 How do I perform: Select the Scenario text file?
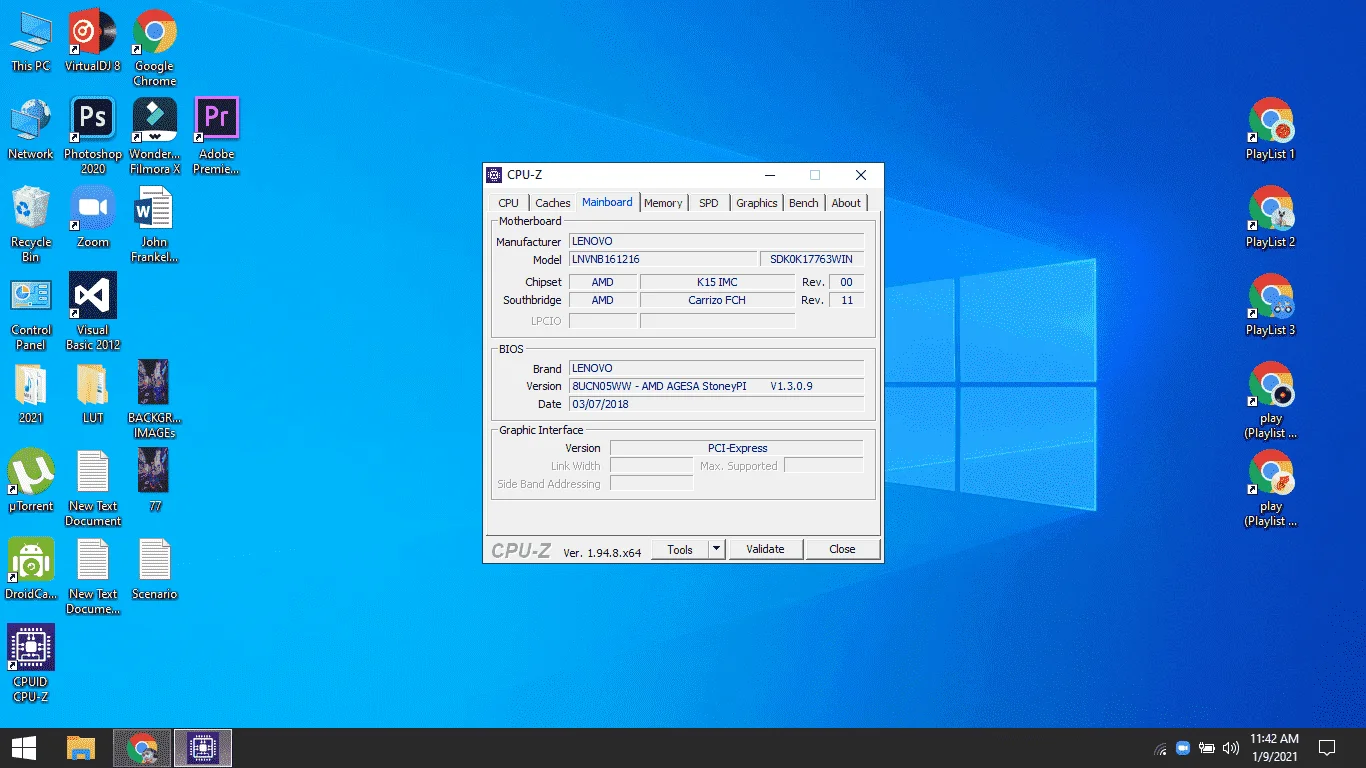155,570
